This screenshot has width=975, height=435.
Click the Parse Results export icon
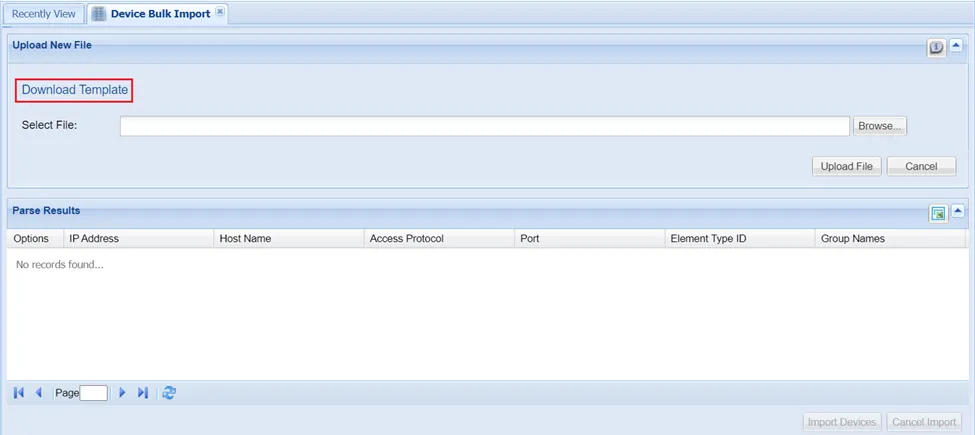[938, 213]
